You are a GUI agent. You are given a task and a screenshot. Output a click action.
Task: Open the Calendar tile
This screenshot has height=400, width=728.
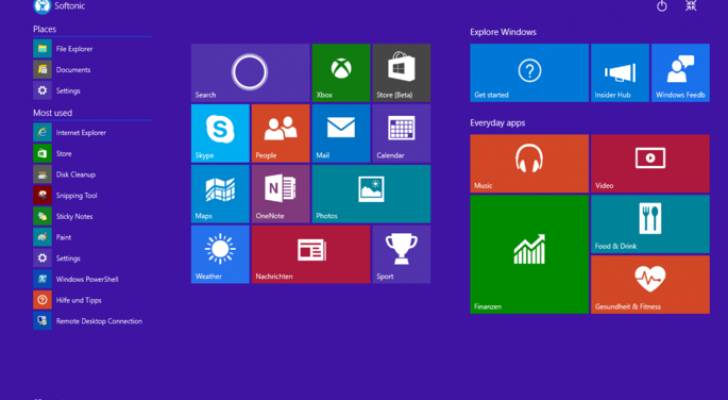pyautogui.click(x=402, y=133)
